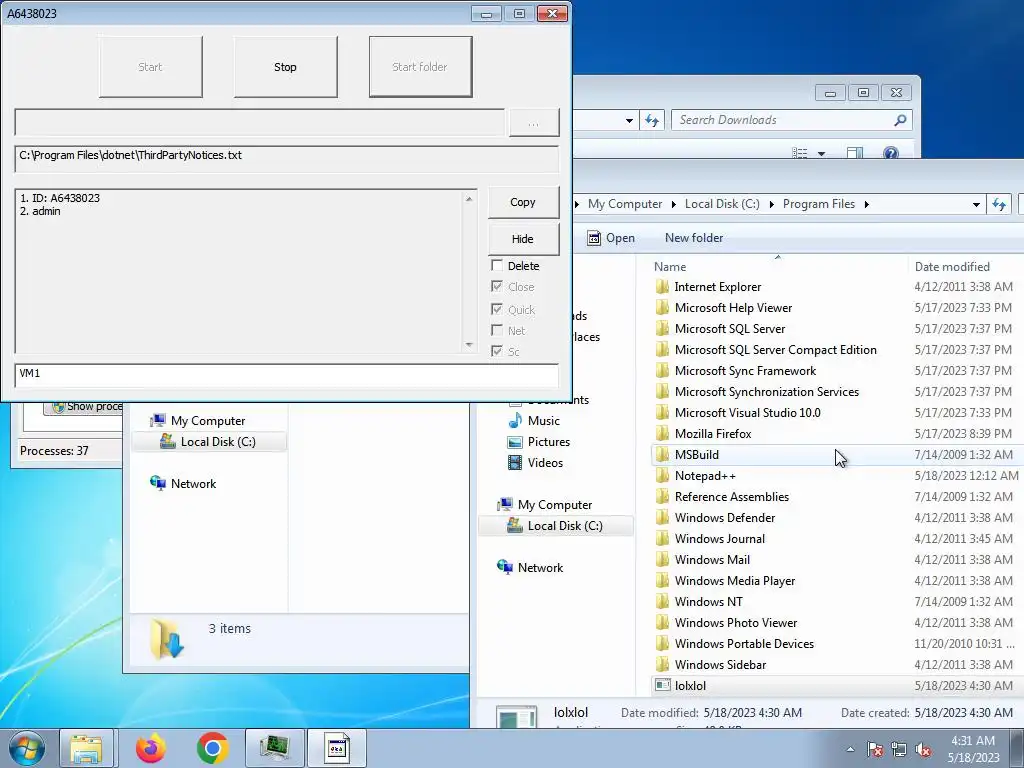The width and height of the screenshot is (1024, 768).
Task: Click Local Disk (C:) in the breadcrumb
Action: pyautogui.click(x=722, y=204)
